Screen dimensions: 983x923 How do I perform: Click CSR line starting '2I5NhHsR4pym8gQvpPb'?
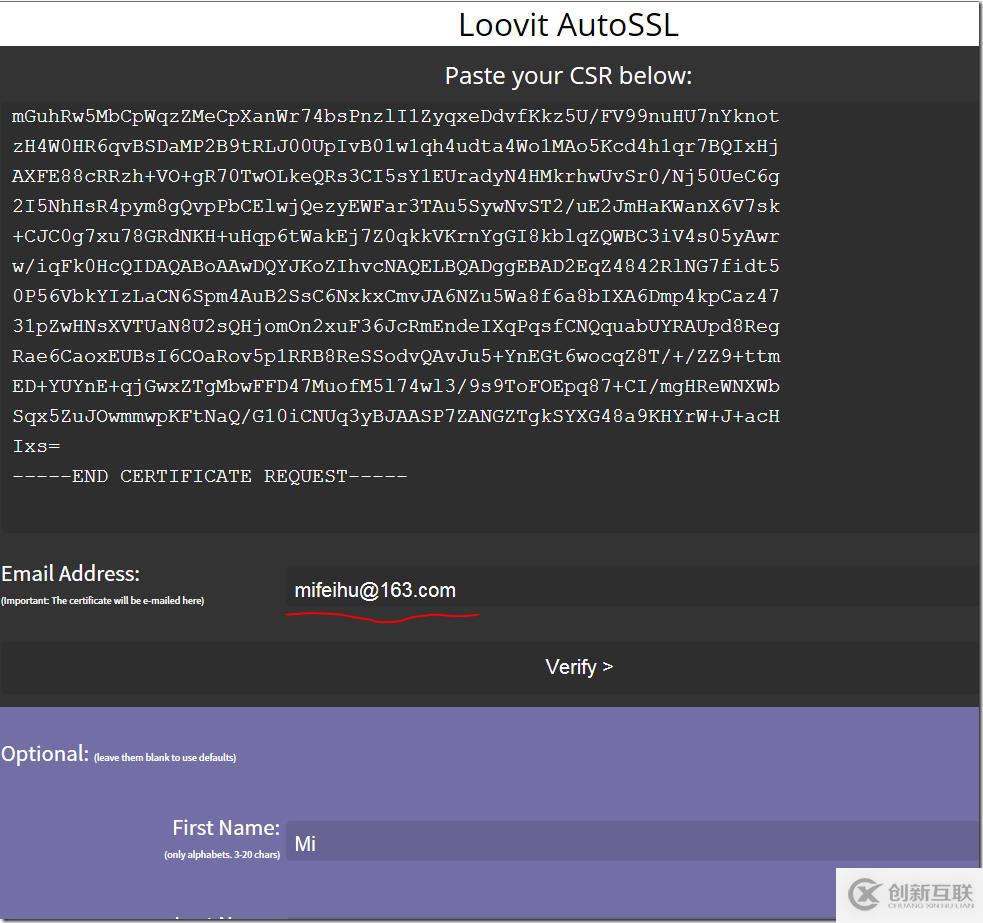pyautogui.click(x=396, y=206)
